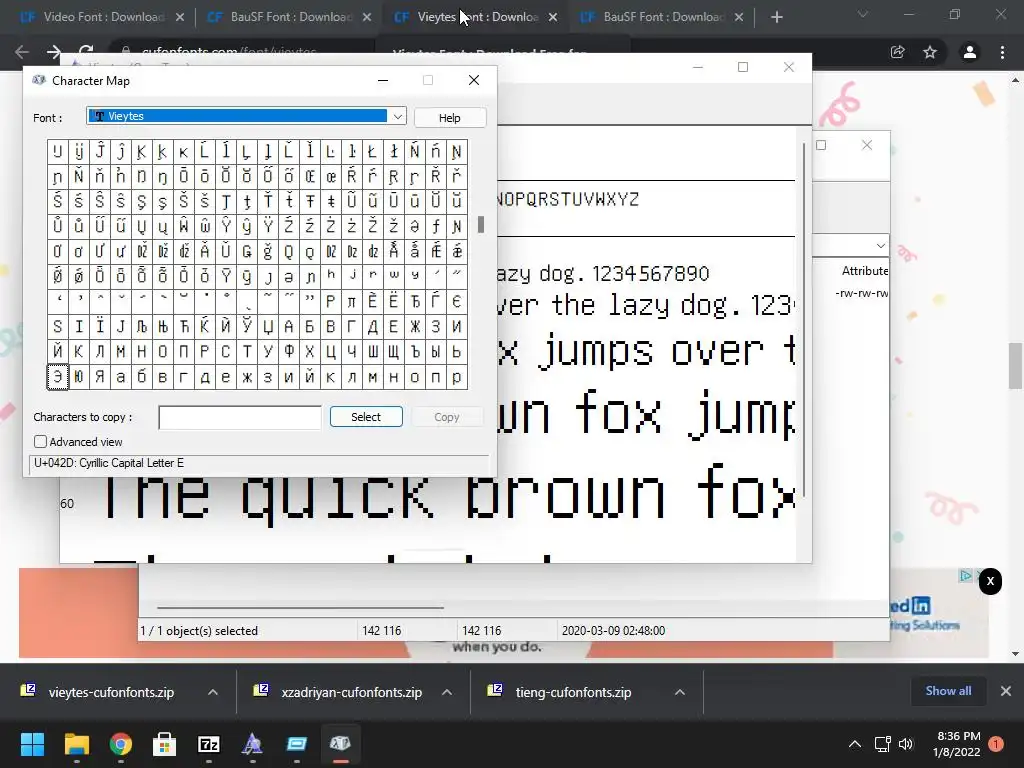
Task: Open notification badge in taskbar
Action: point(996,744)
